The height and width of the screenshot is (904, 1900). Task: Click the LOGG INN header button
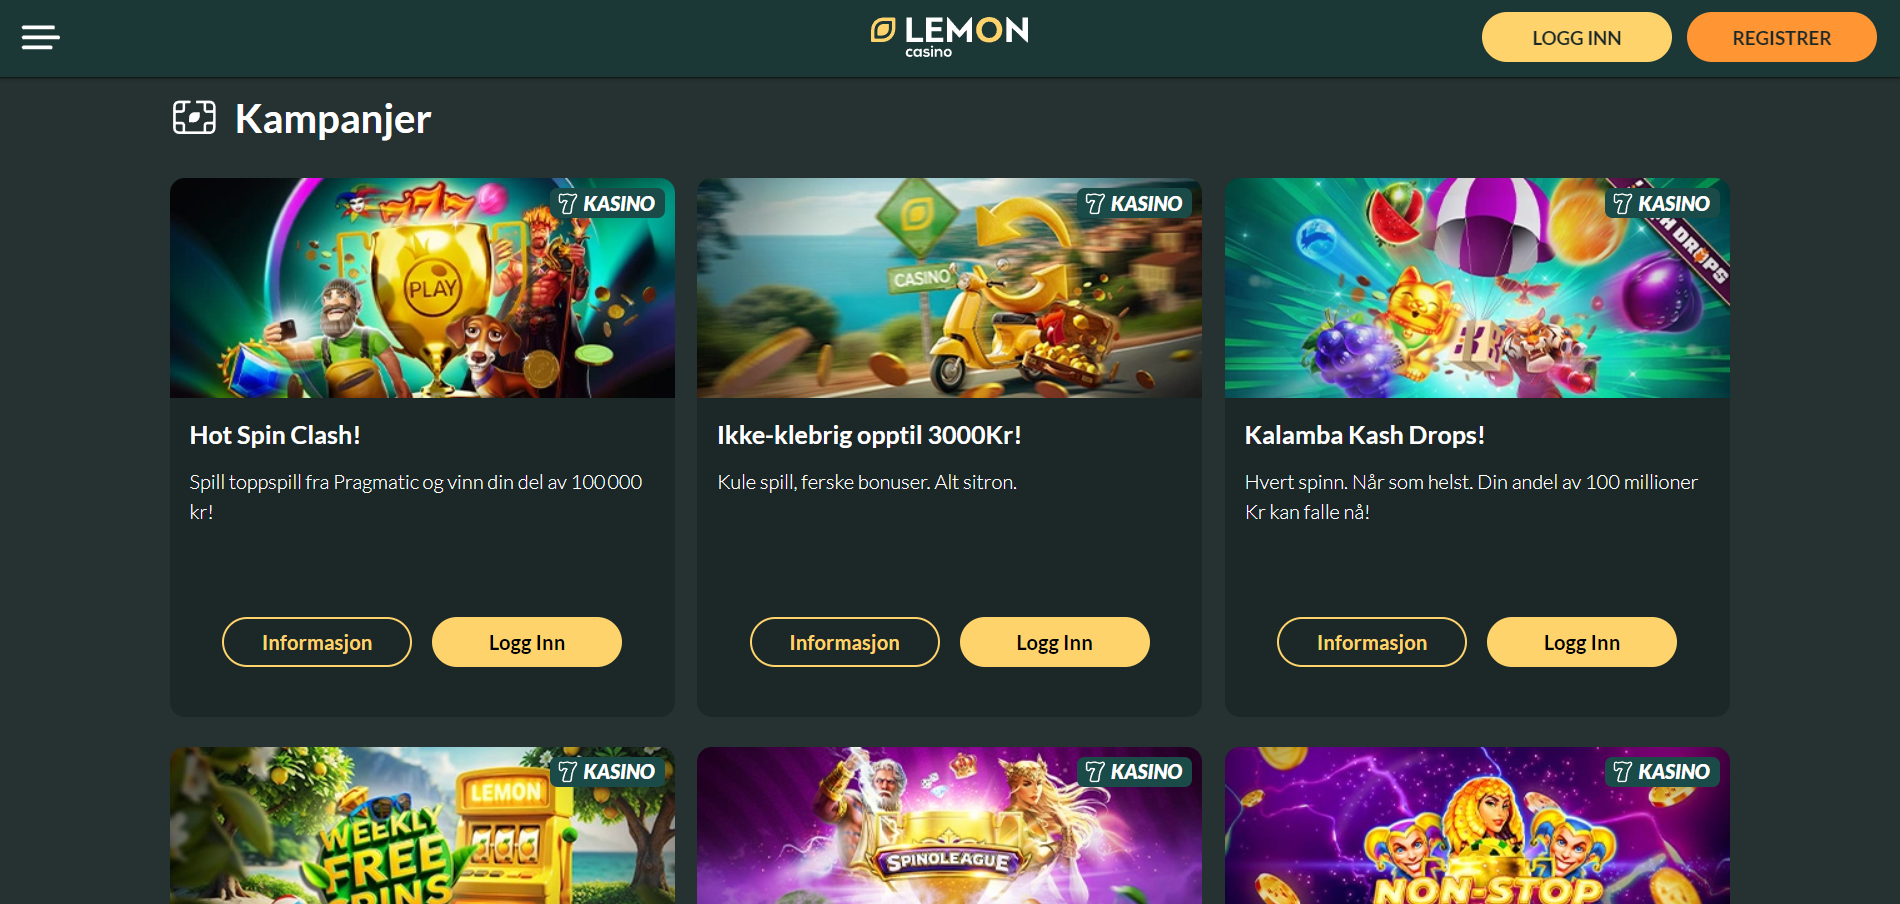point(1576,37)
